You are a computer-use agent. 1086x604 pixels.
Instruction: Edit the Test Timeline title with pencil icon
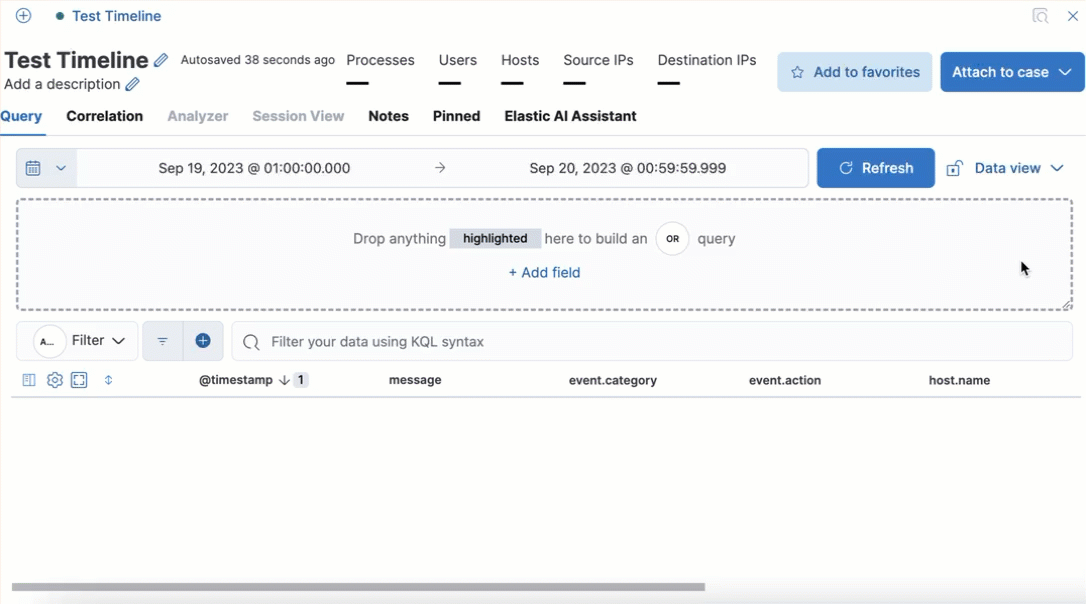tap(162, 60)
